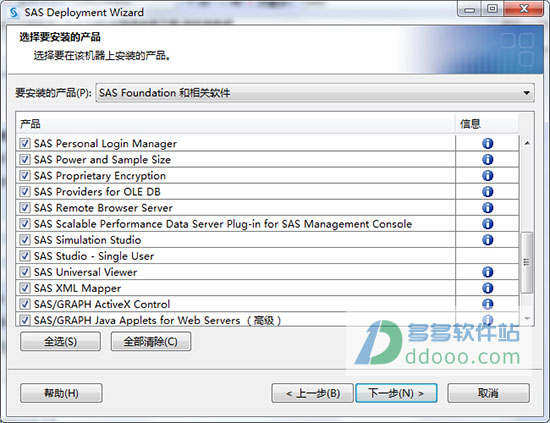Select the SAS XML Mapper row text
This screenshot has height=423, width=550.
click(77, 288)
